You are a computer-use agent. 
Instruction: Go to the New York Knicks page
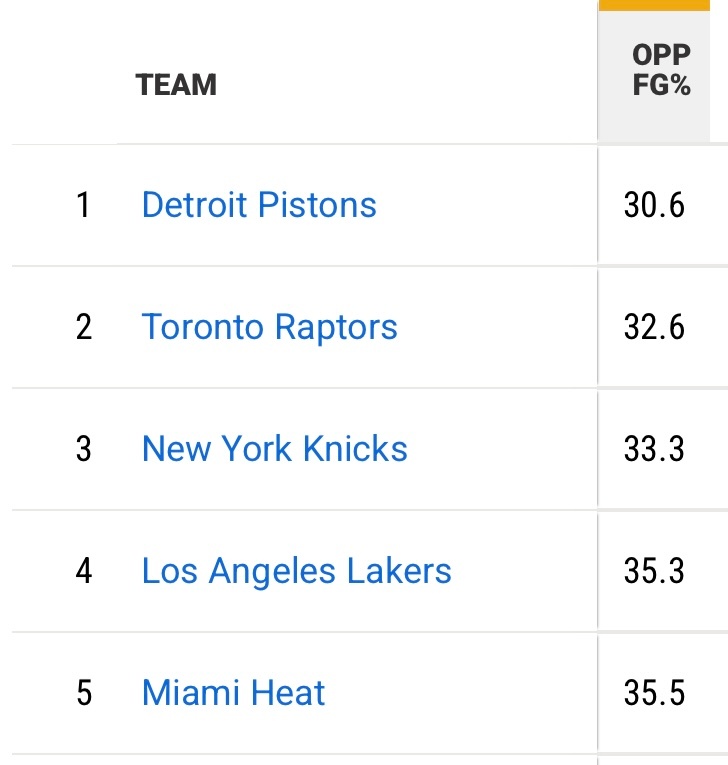click(x=275, y=449)
